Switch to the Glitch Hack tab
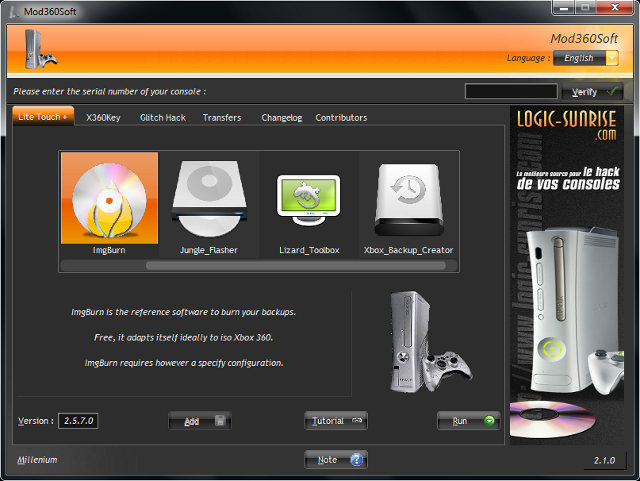The height and width of the screenshot is (481, 640). pyautogui.click(x=163, y=118)
